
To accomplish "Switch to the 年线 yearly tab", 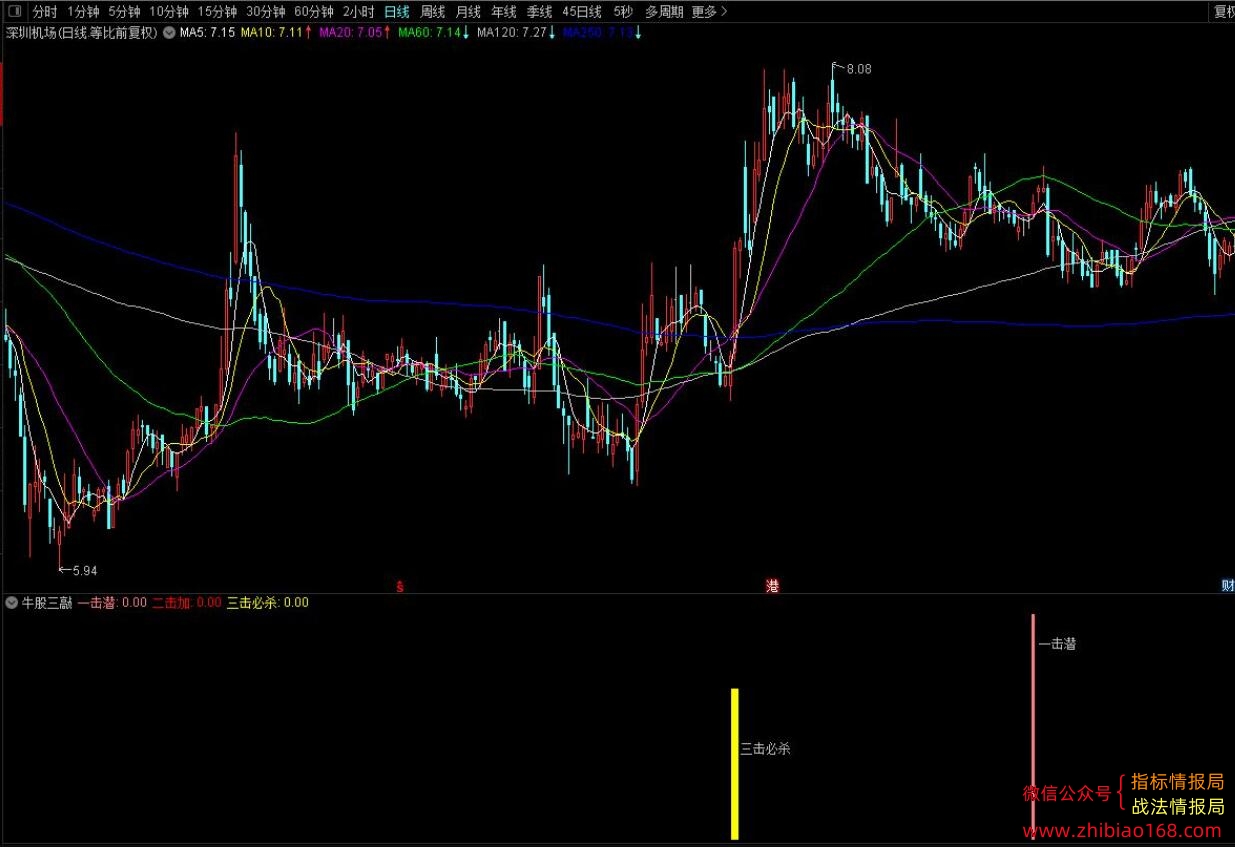I will pos(504,12).
